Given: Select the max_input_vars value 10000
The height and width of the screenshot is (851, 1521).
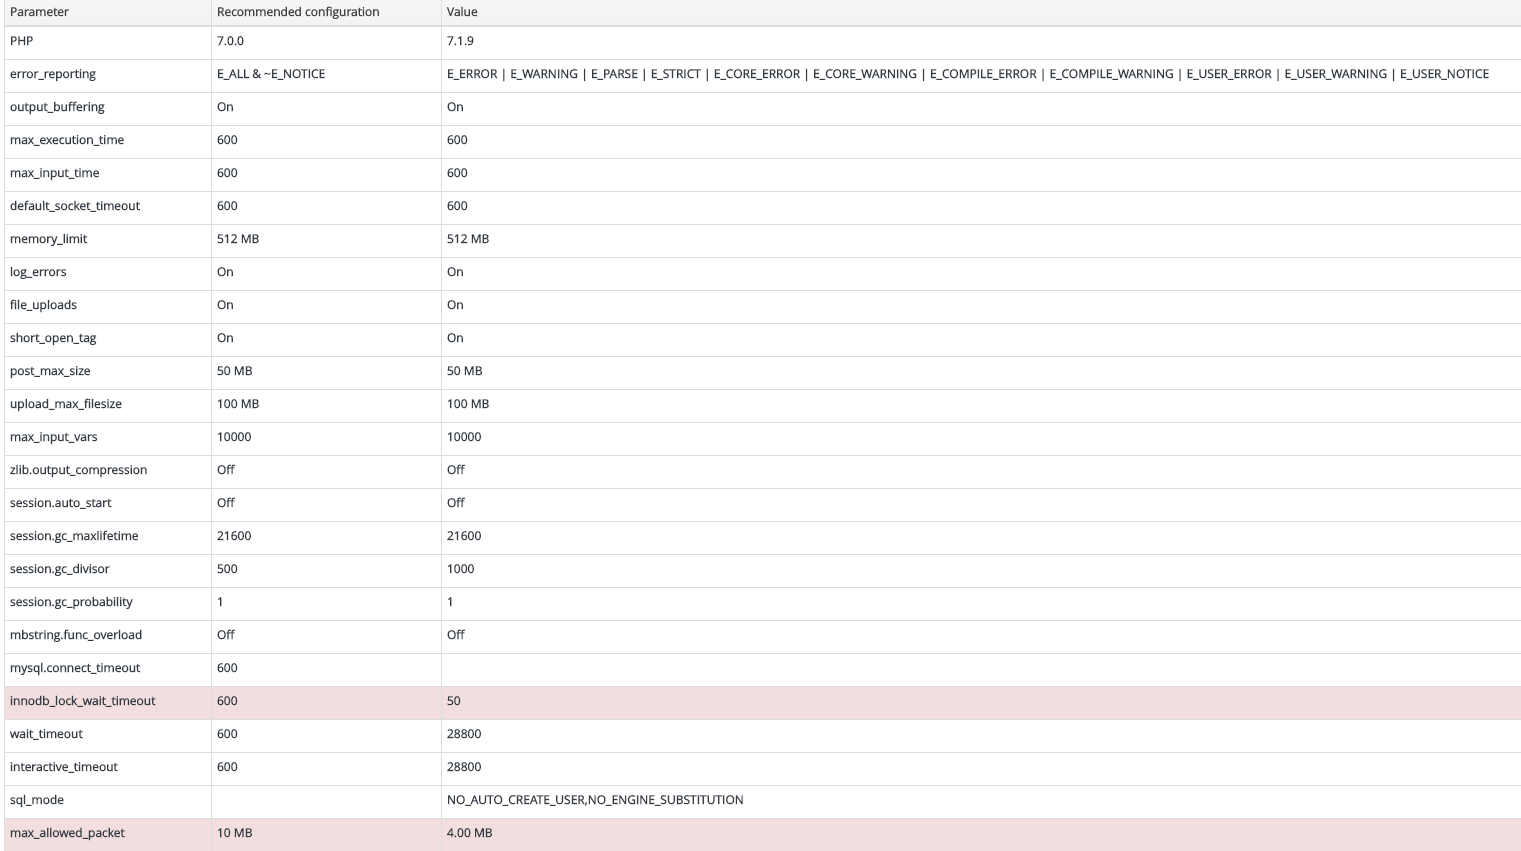Looking at the screenshot, I should click(x=464, y=437).
